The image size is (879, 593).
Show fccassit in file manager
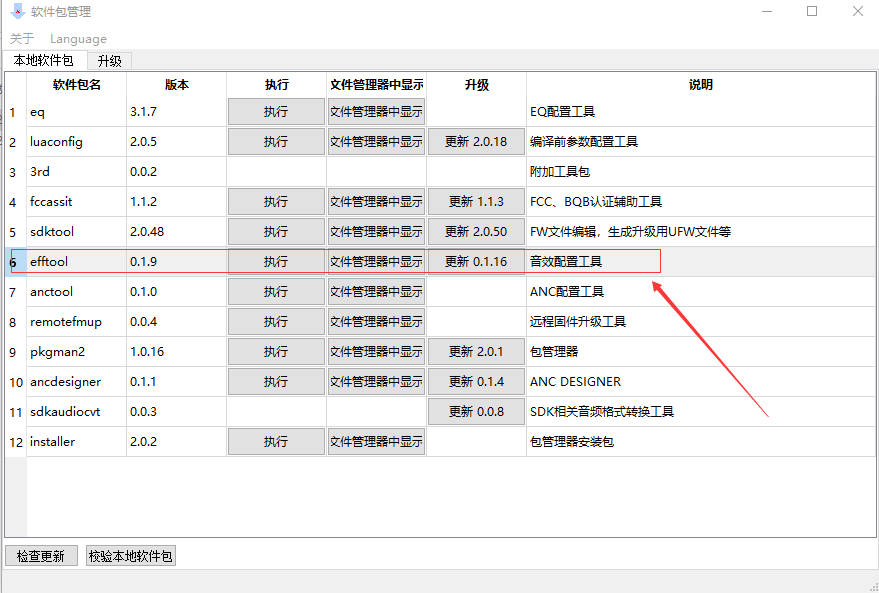376,202
